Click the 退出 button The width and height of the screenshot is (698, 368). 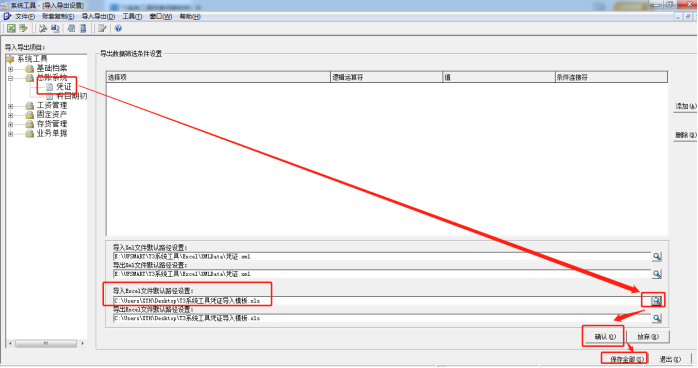point(670,359)
